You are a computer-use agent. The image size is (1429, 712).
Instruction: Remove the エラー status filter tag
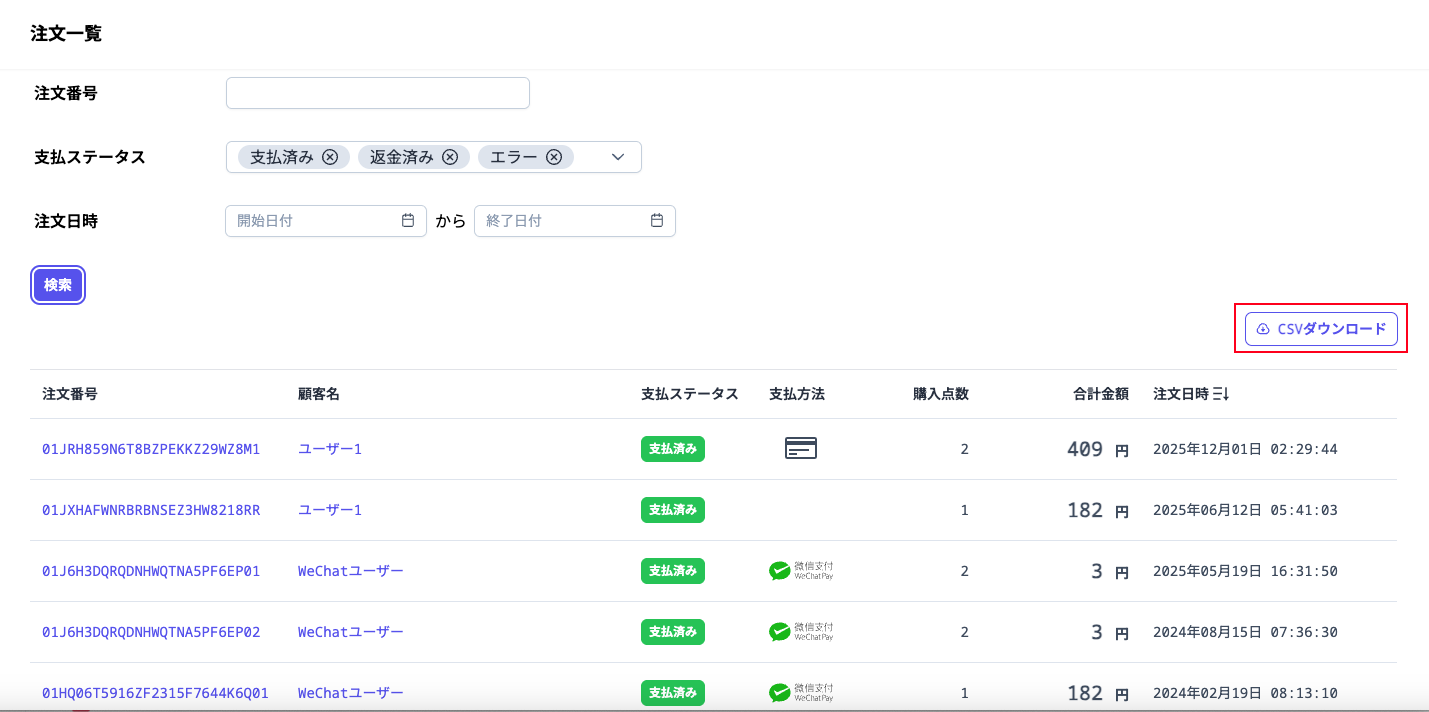pos(554,157)
